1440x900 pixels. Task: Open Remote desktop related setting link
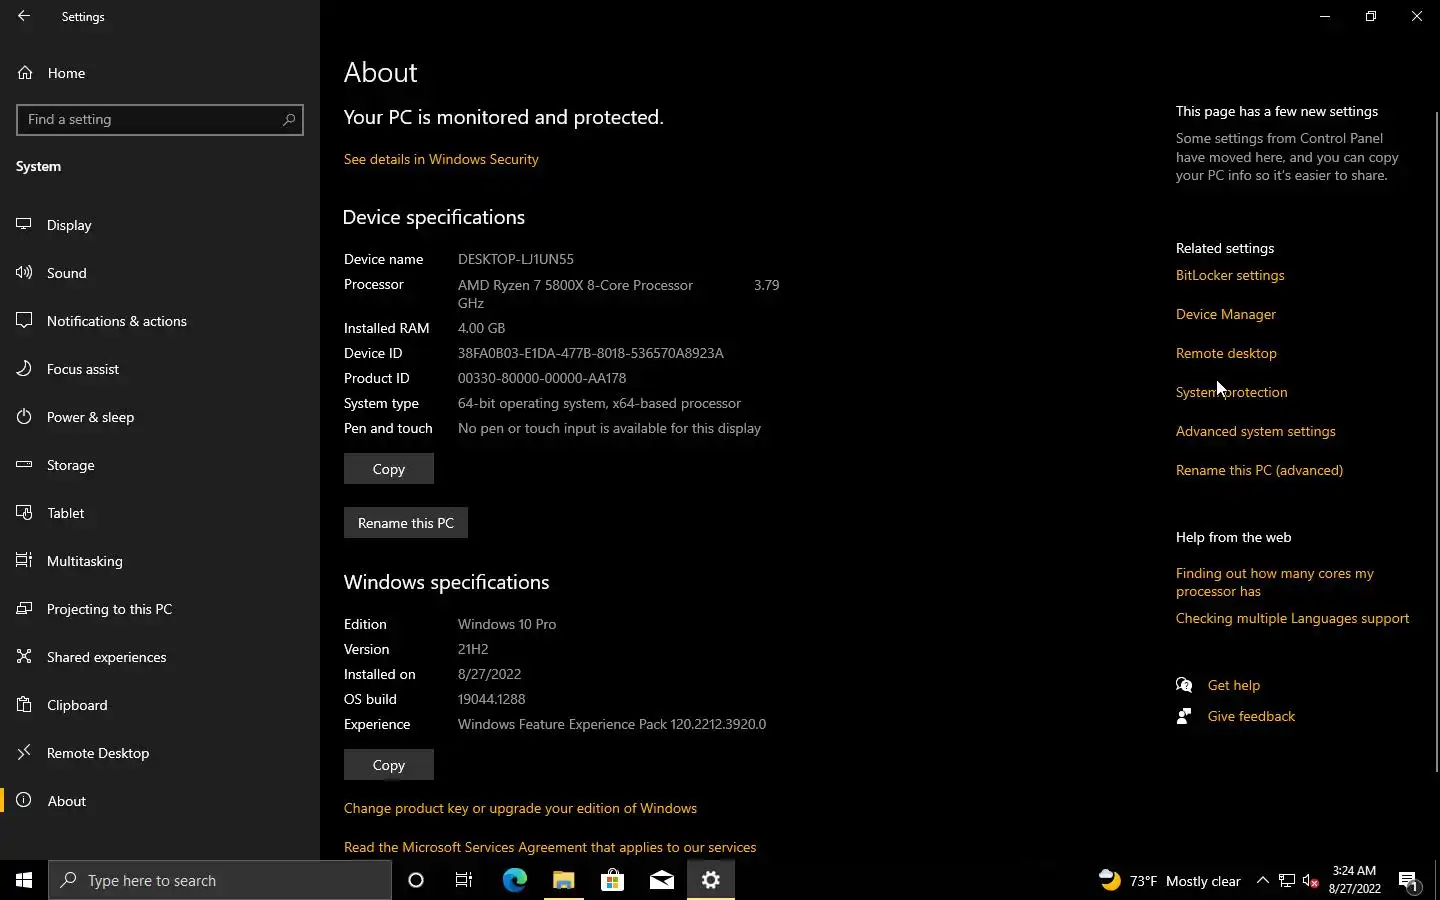pyautogui.click(x=1226, y=353)
